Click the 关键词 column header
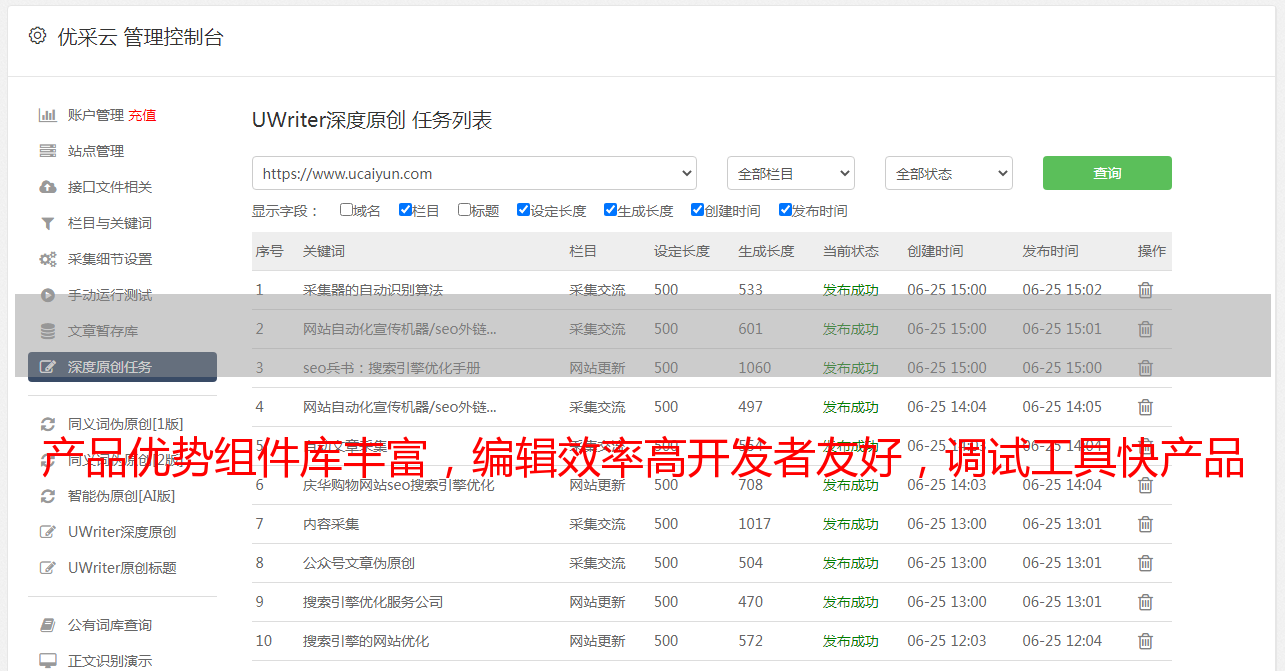 [x=324, y=251]
